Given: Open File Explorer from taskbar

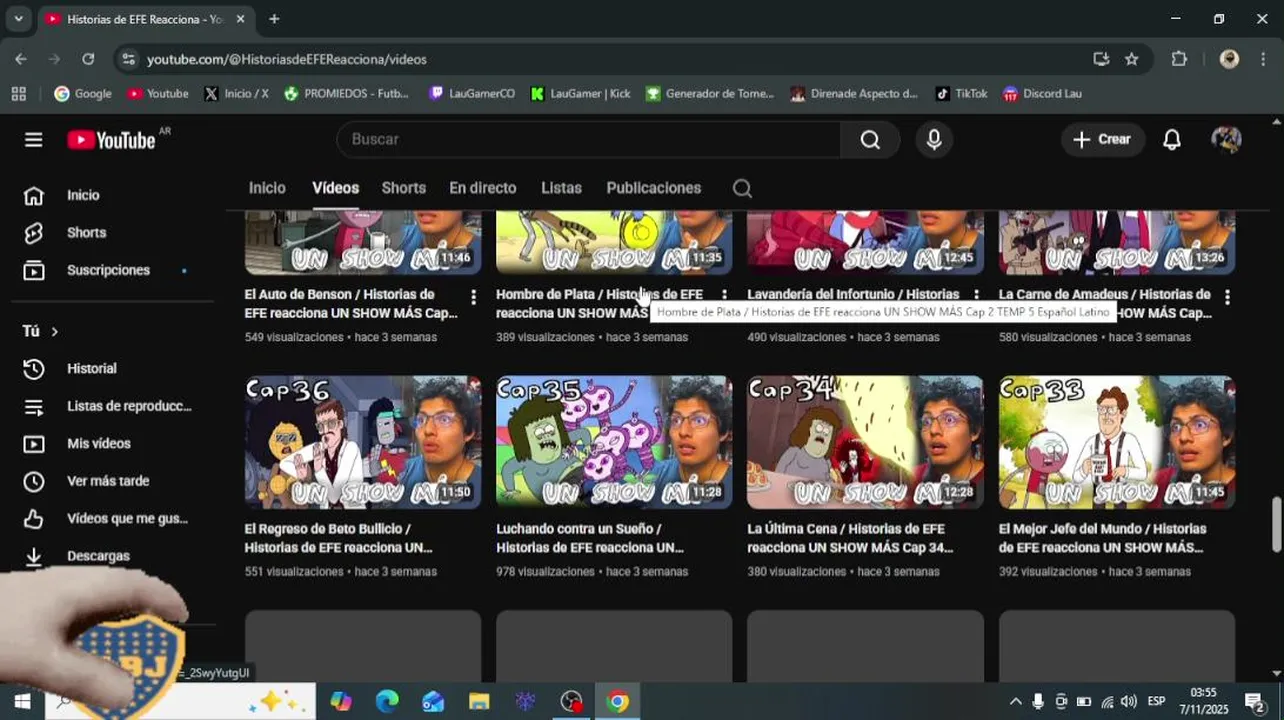Looking at the screenshot, I should (x=479, y=702).
